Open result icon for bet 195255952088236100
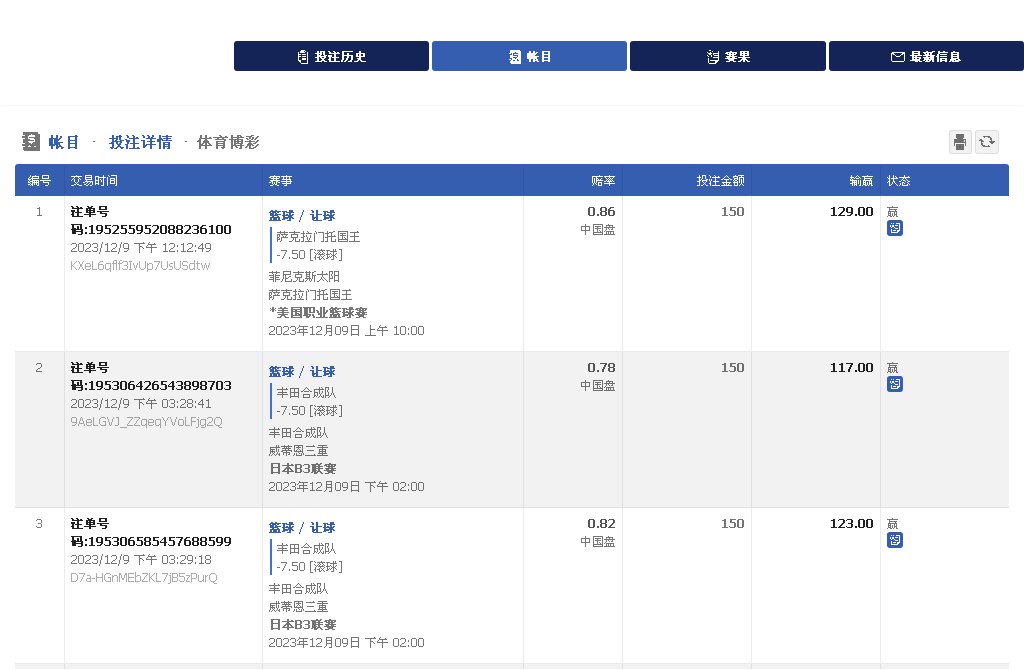Image resolution: width=1024 pixels, height=670 pixels. coord(895,228)
